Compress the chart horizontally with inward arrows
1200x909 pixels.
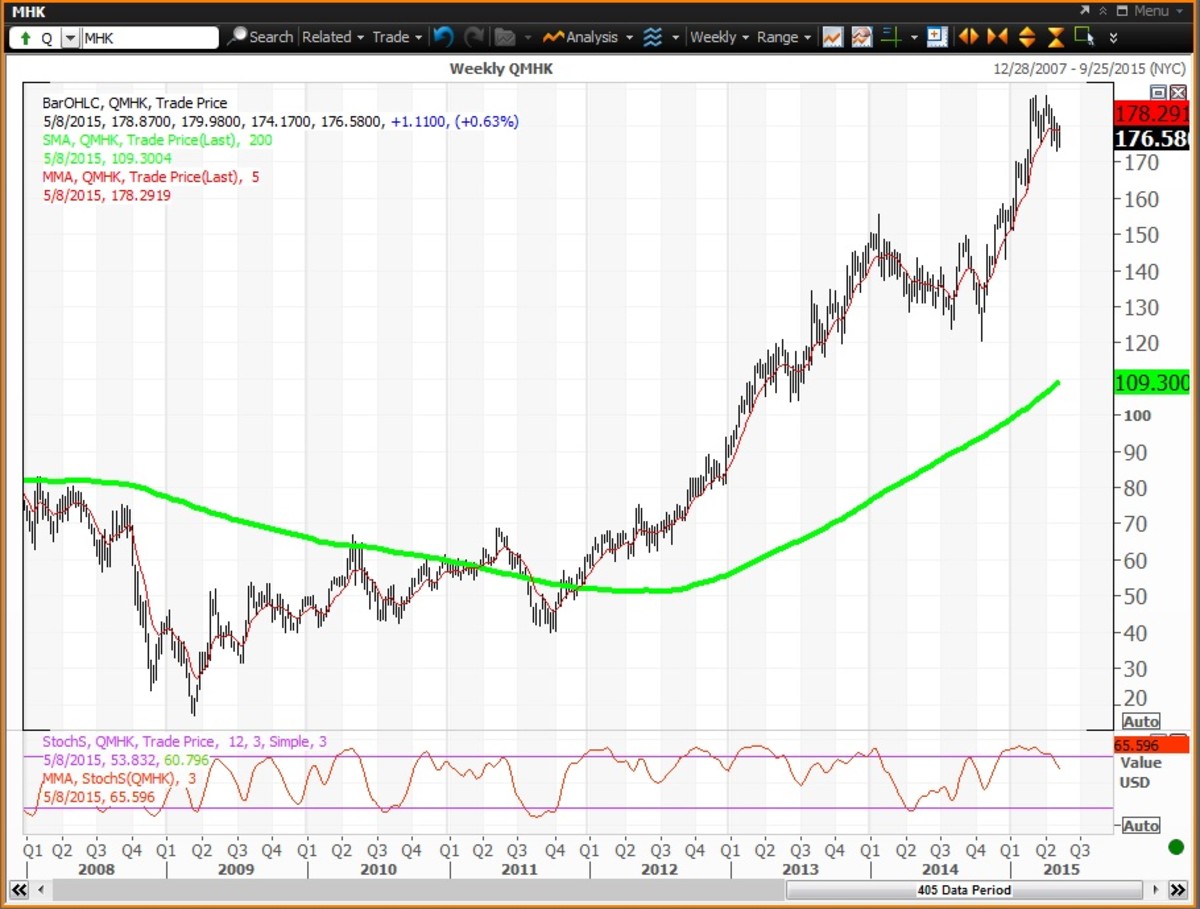[997, 37]
